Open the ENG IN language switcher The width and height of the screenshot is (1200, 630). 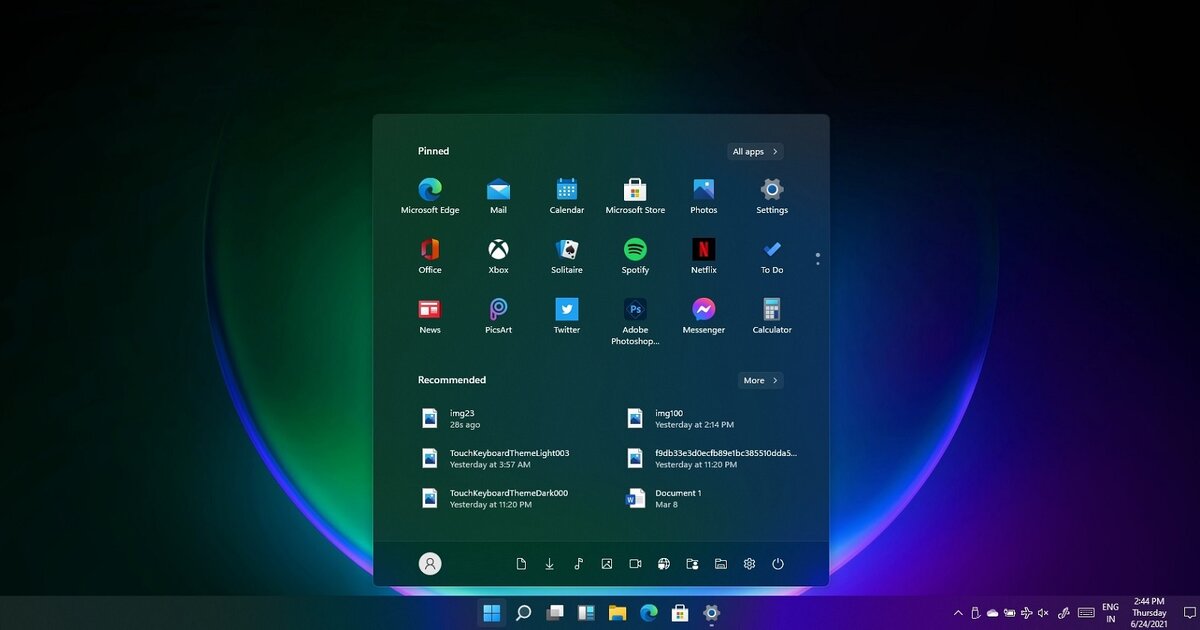pos(1110,613)
